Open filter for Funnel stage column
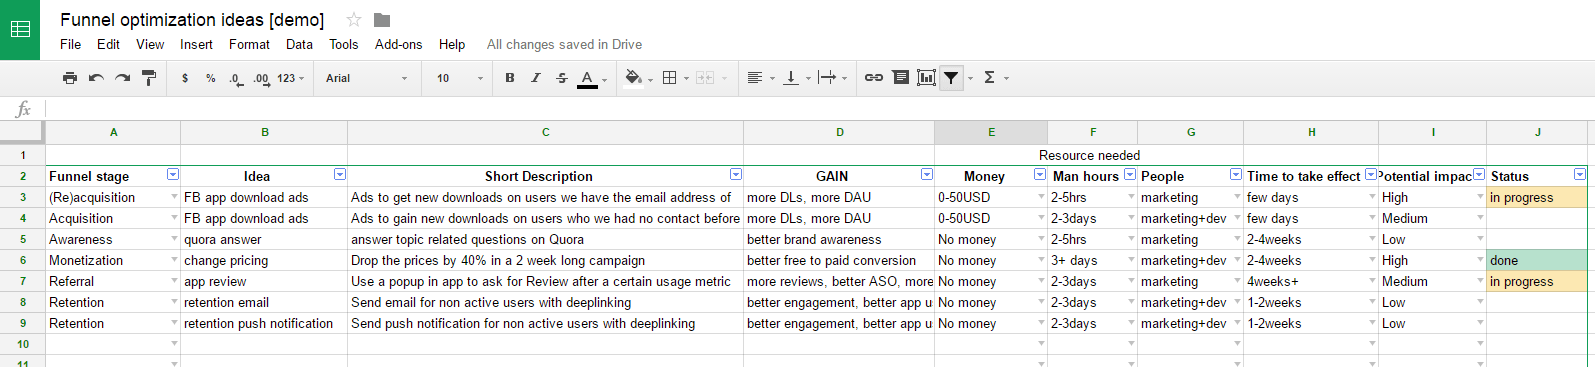1595x367 pixels. (x=172, y=175)
